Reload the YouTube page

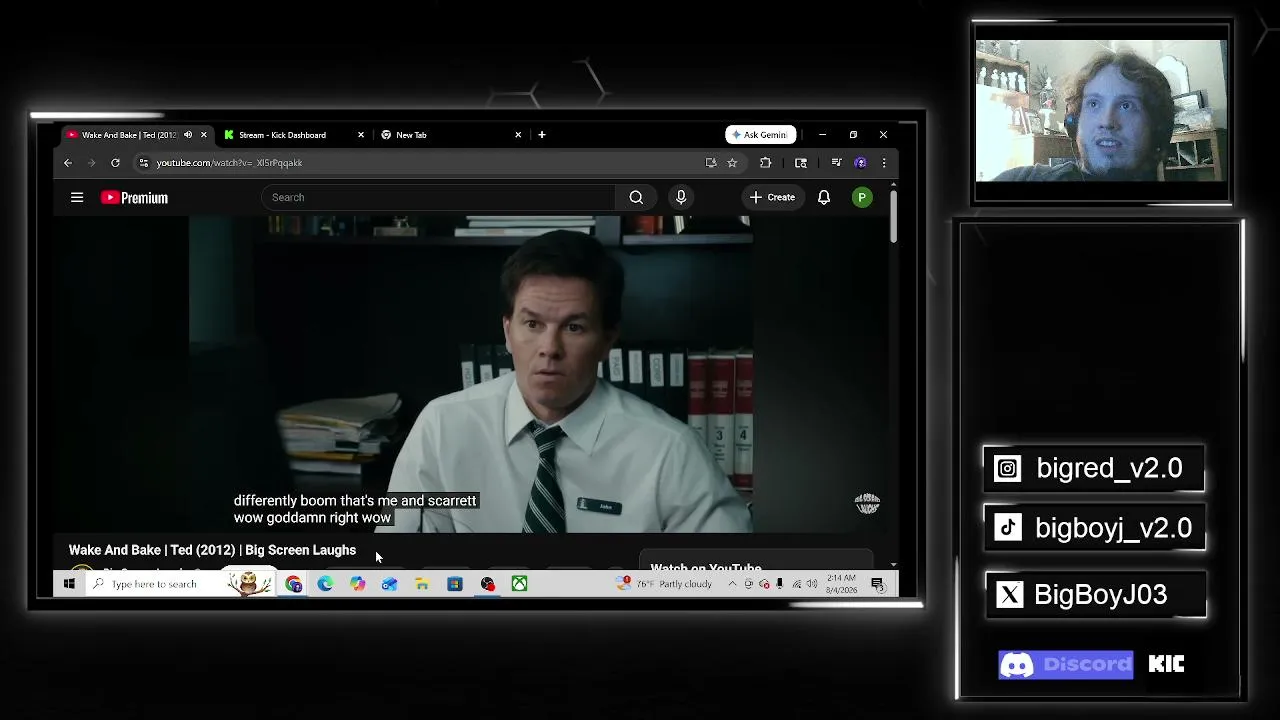115,163
